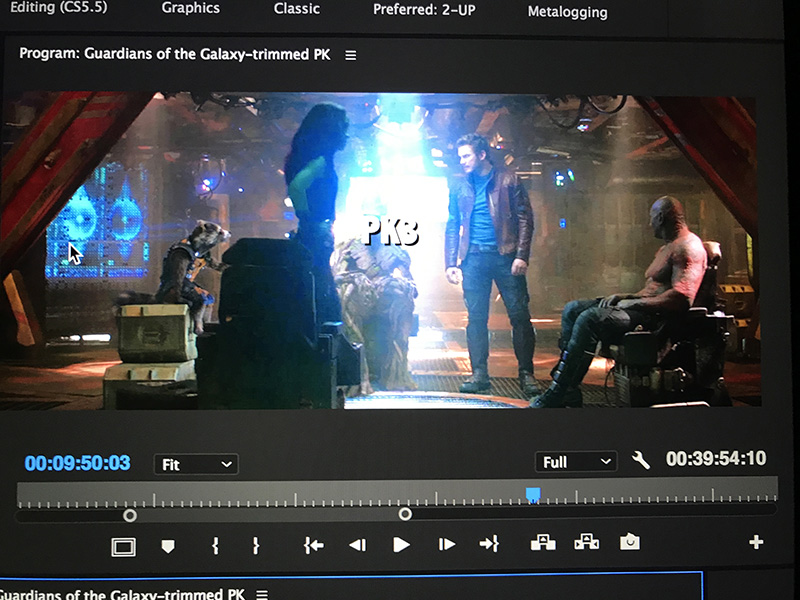Step forward one frame
Screen dimensions: 800x600
pos(447,544)
